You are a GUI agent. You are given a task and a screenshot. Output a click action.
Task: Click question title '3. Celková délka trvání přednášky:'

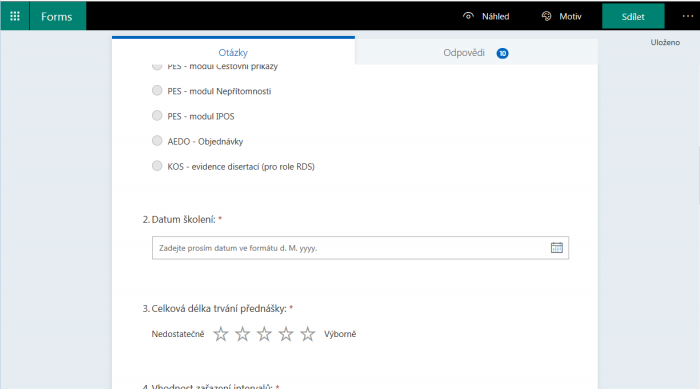coord(215,309)
